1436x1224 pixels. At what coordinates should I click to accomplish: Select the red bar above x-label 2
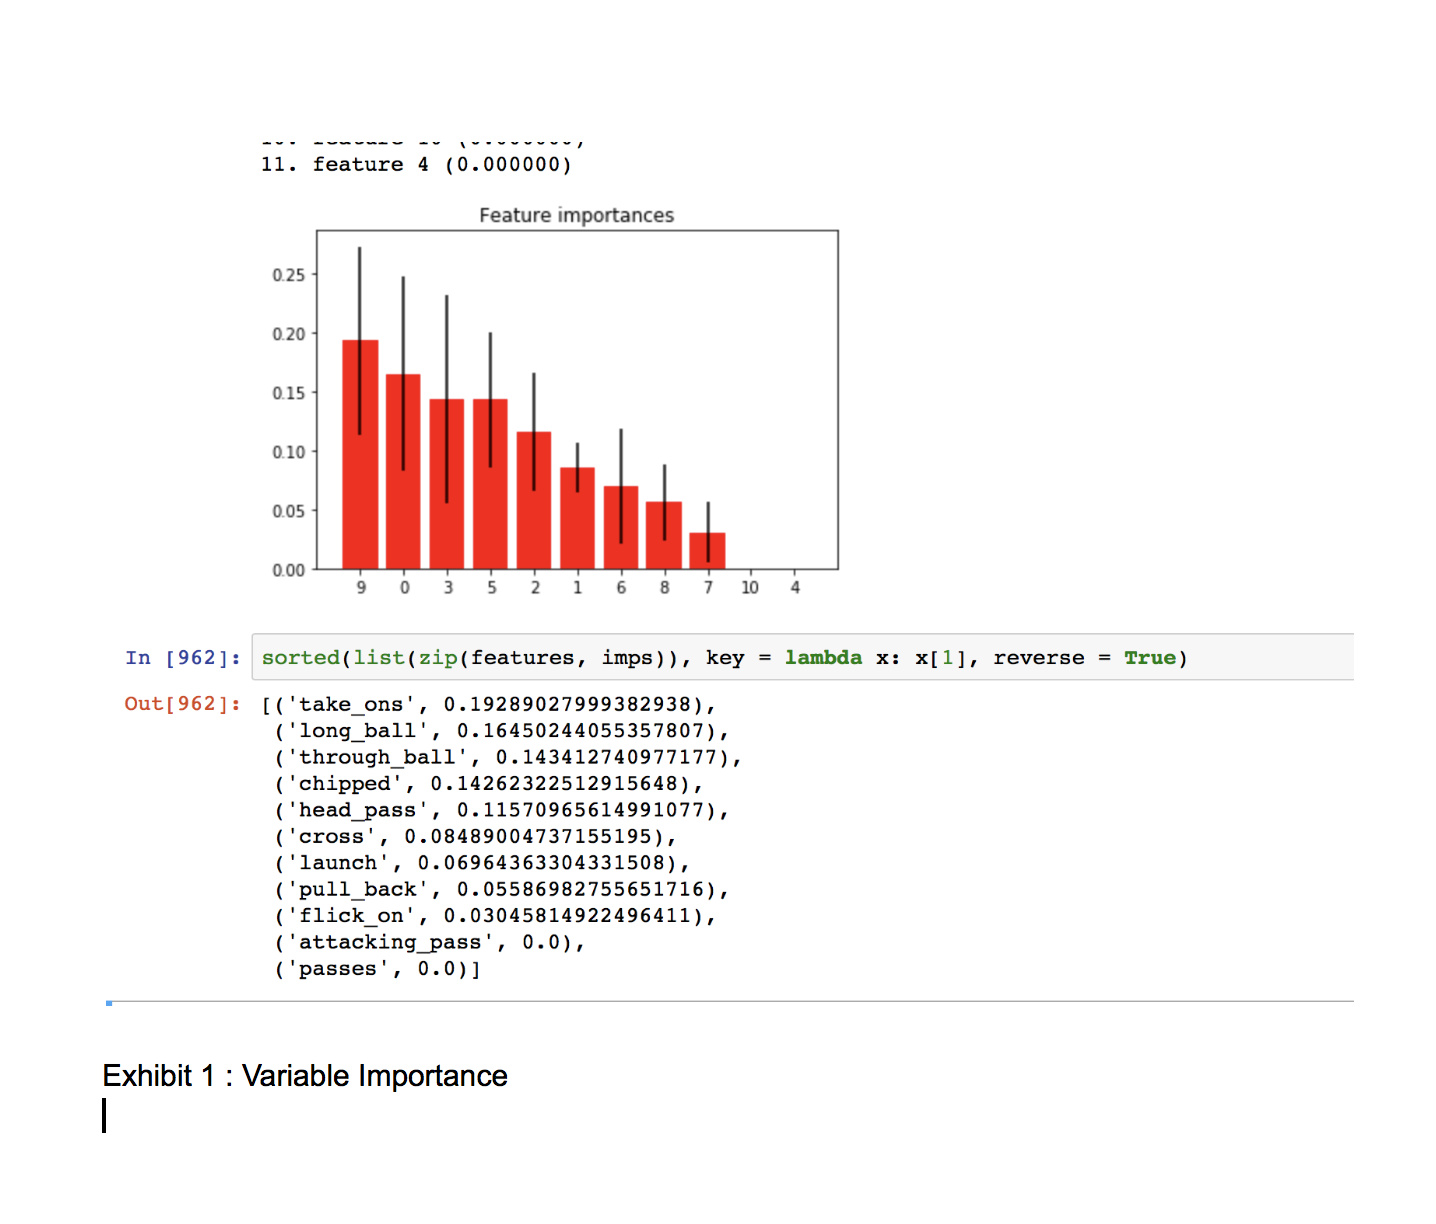[x=534, y=501]
